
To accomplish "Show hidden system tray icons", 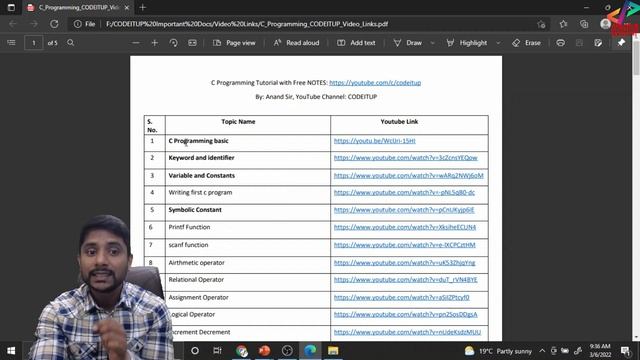I will click(542, 351).
